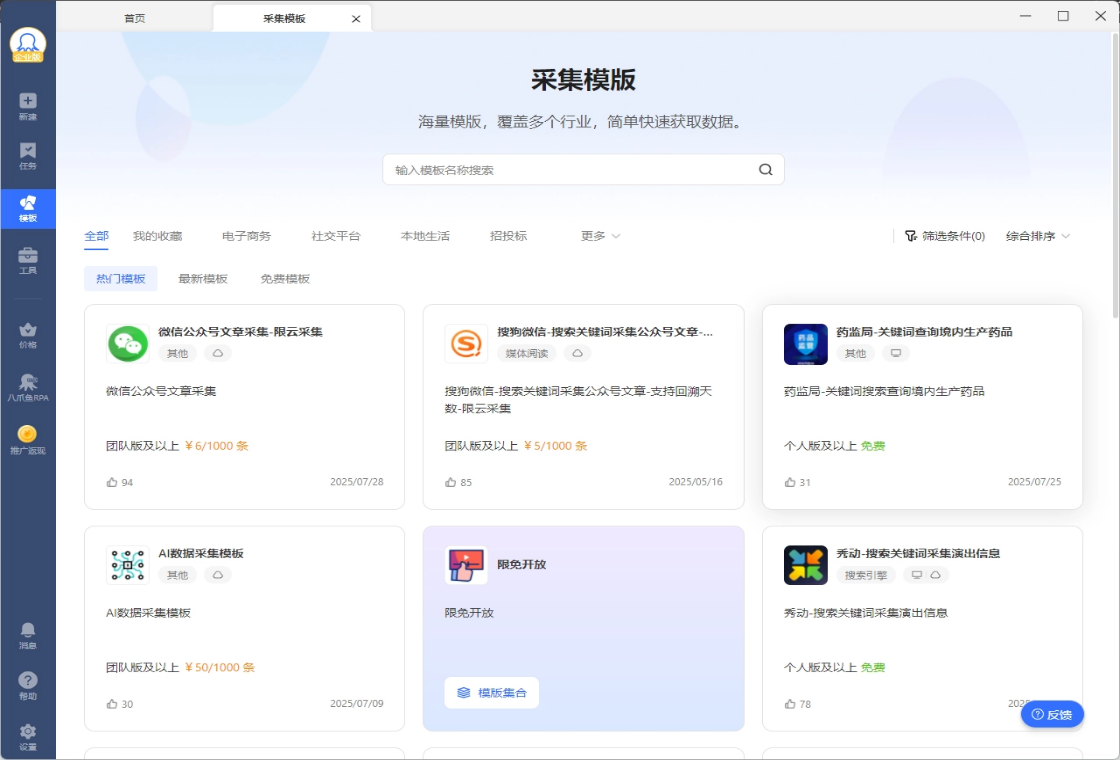Expand the 更多 category dropdown
The width and height of the screenshot is (1120, 760).
click(600, 236)
